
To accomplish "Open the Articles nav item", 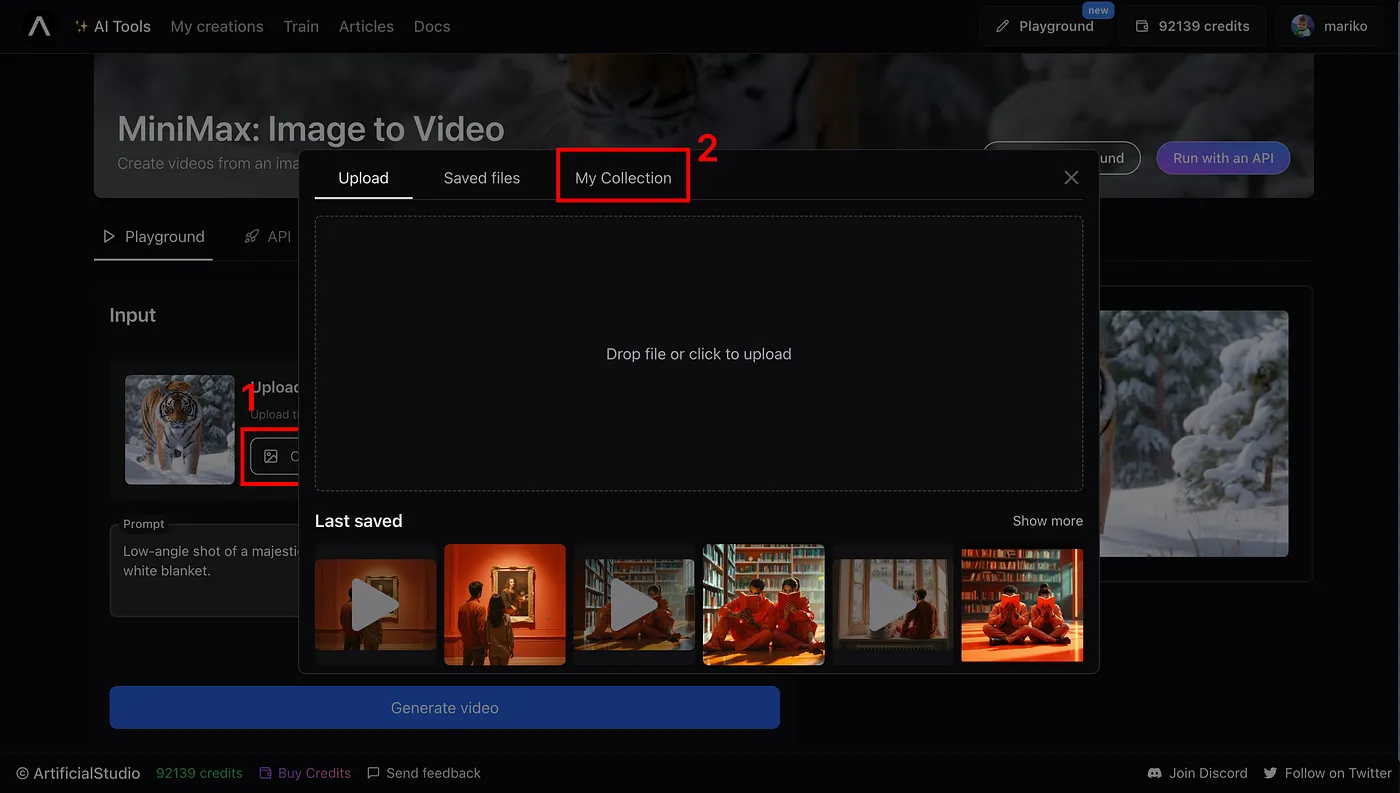I will point(366,26).
